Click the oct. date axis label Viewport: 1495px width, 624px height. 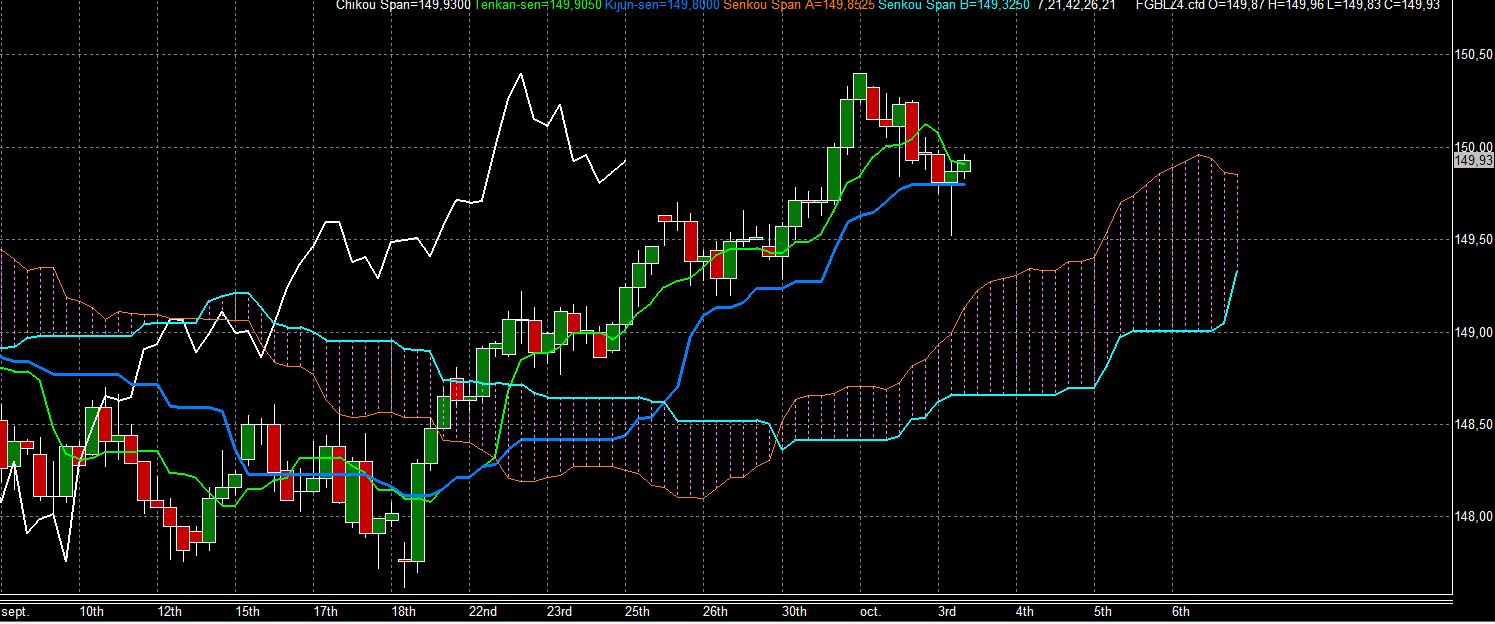(870, 611)
